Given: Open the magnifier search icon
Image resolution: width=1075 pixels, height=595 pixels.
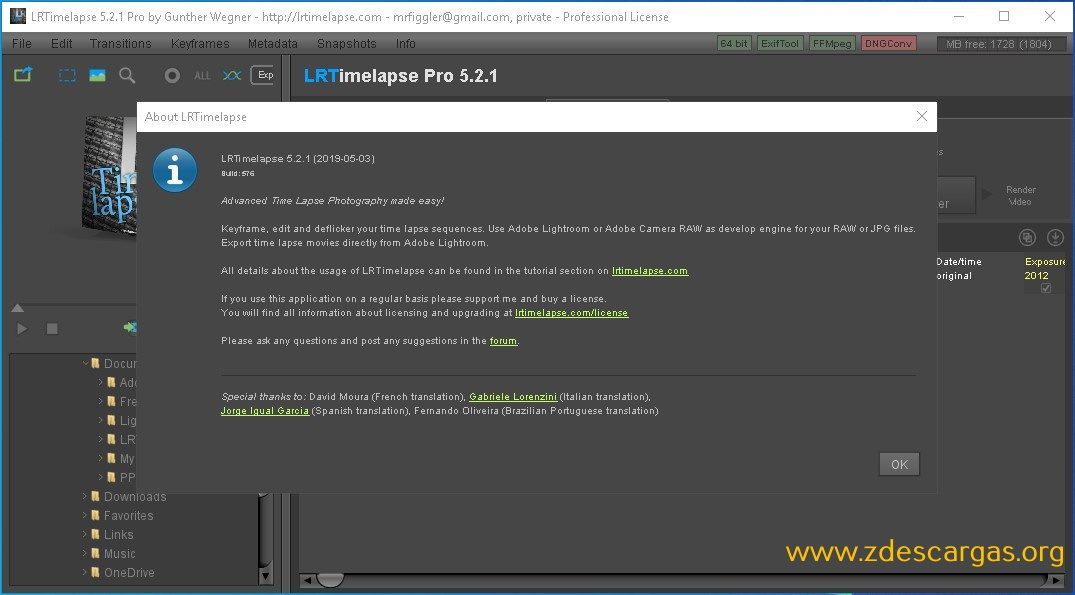Looking at the screenshot, I should pyautogui.click(x=127, y=75).
